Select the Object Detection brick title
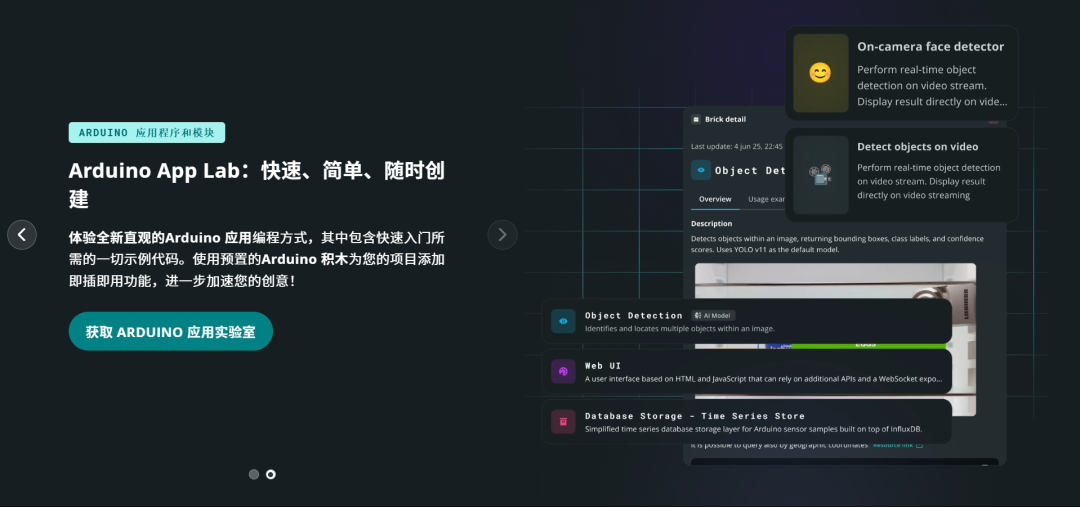 tap(634, 315)
